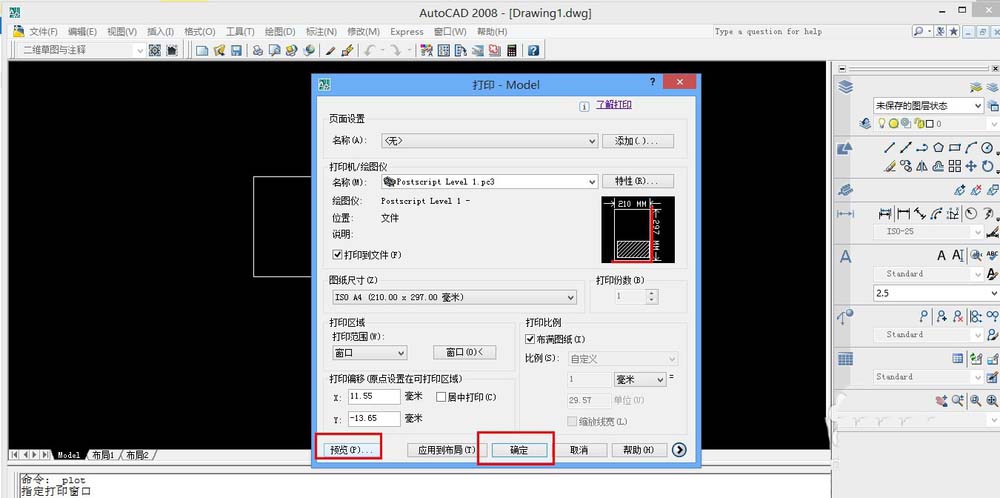Expand more options arrow in plot dialog

point(679,450)
